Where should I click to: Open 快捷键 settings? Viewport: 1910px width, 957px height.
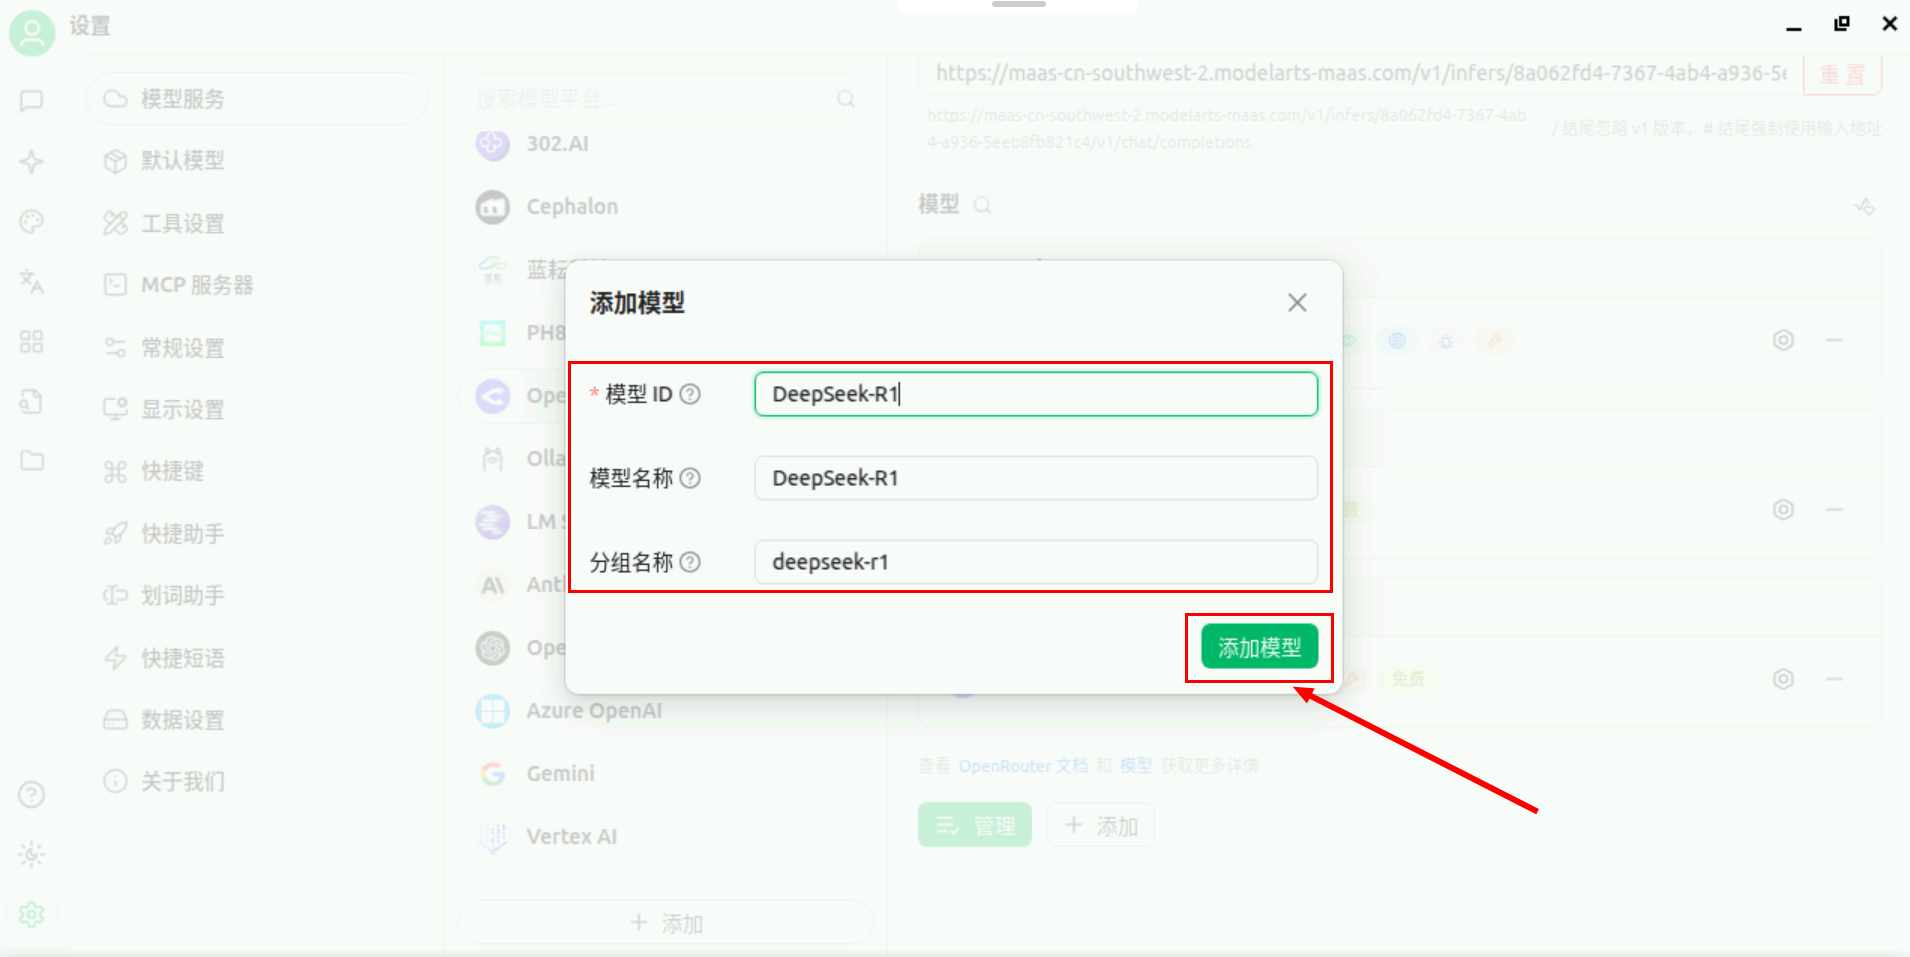(x=257, y=471)
